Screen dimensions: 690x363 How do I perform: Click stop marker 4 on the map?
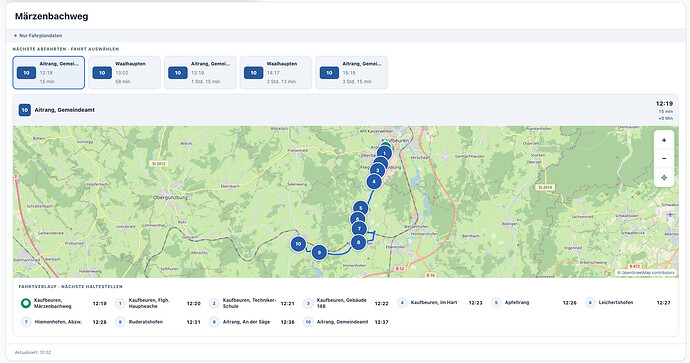(374, 181)
